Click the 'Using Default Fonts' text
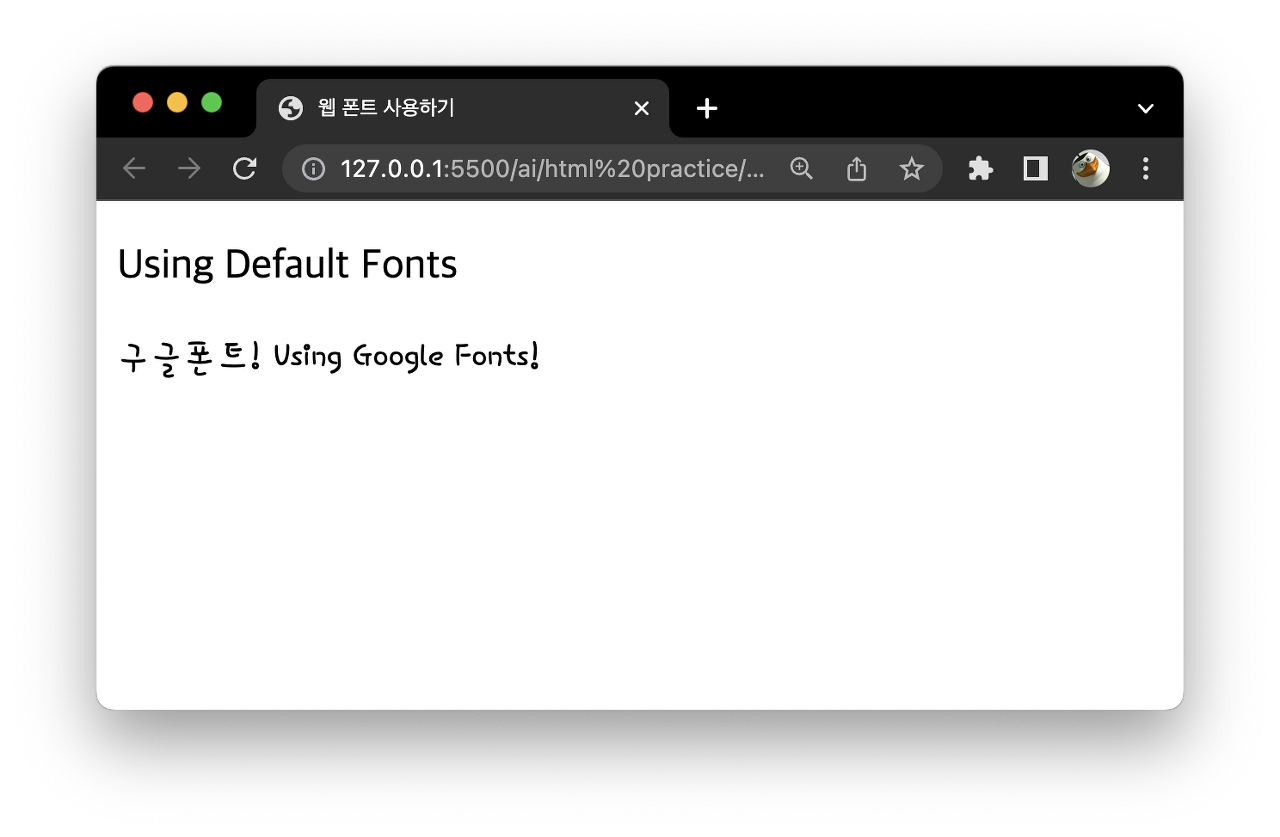This screenshot has height=837, width=1280. coord(287,265)
